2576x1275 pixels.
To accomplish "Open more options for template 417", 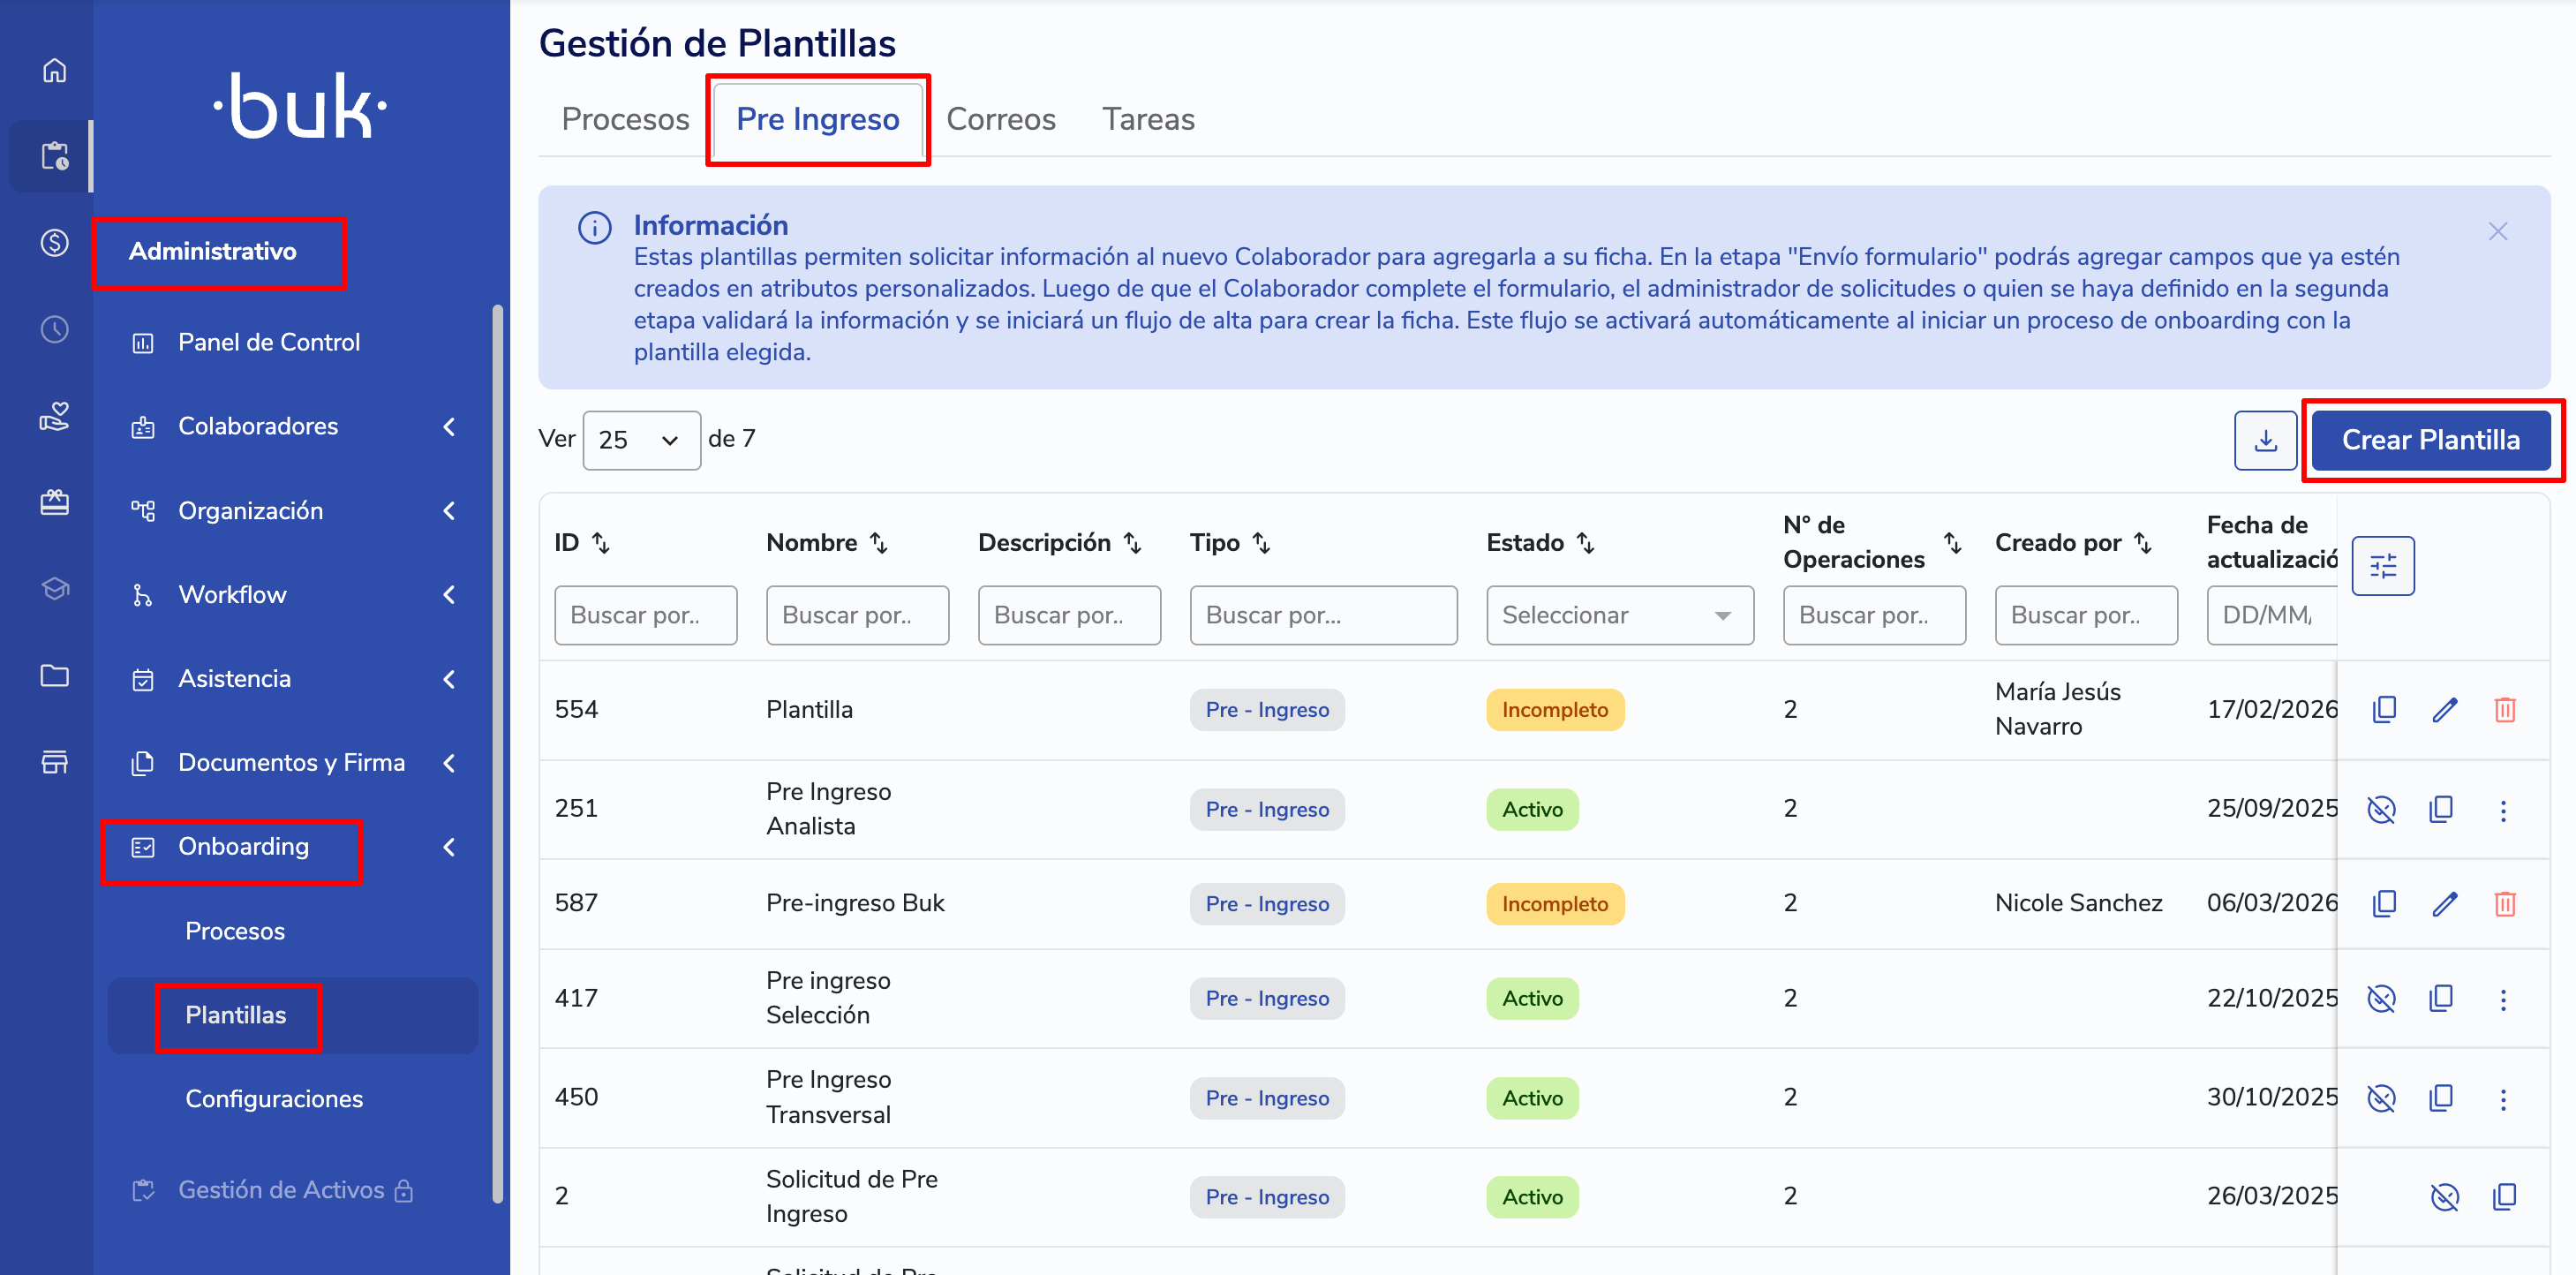I will click(x=2503, y=999).
